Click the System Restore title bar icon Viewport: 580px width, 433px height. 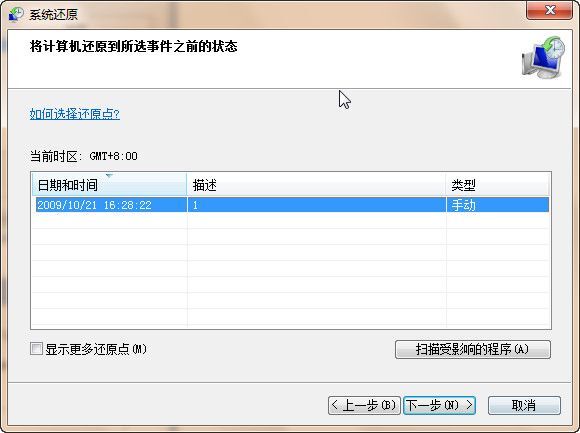(16, 14)
